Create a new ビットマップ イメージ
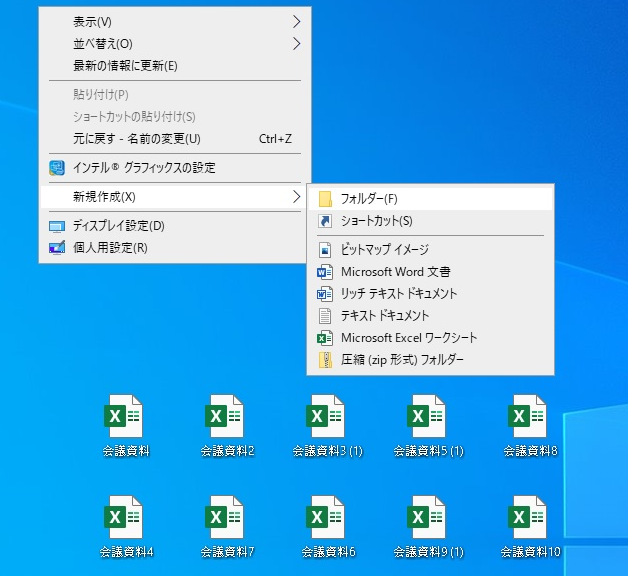Screen dimensions: 628x576 coord(431,250)
